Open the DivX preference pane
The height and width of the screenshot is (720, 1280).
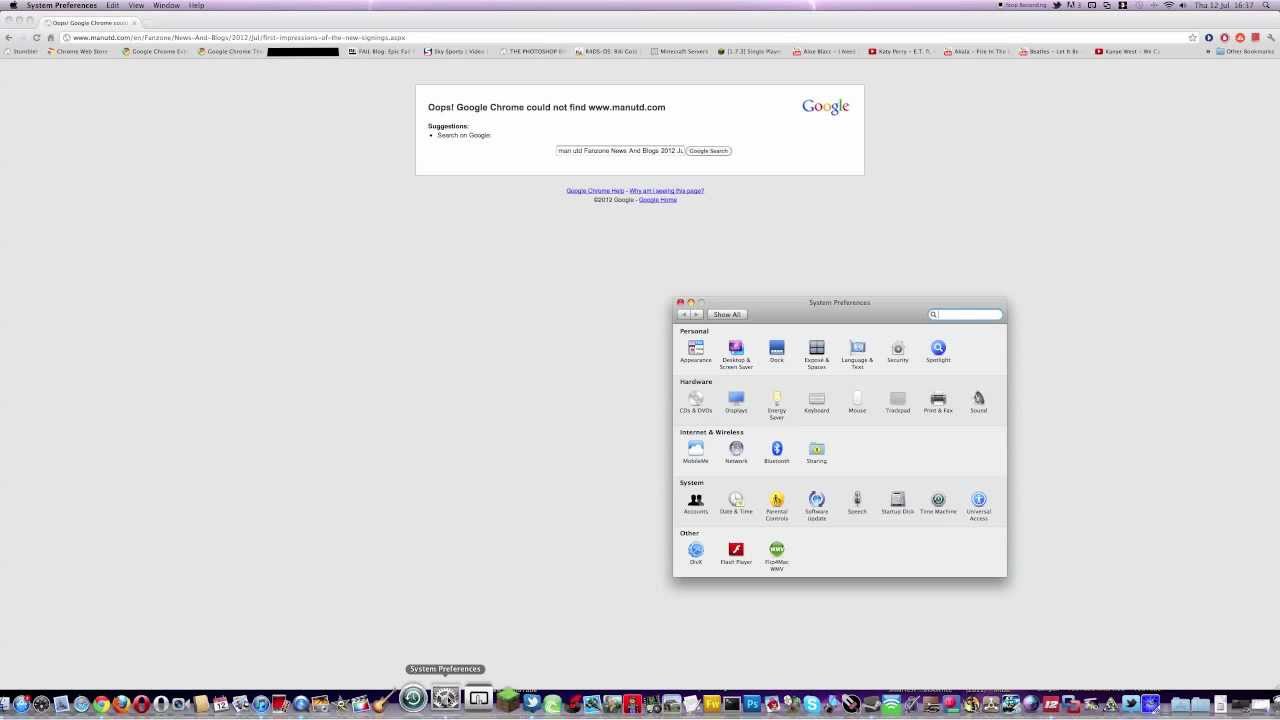(x=696, y=554)
